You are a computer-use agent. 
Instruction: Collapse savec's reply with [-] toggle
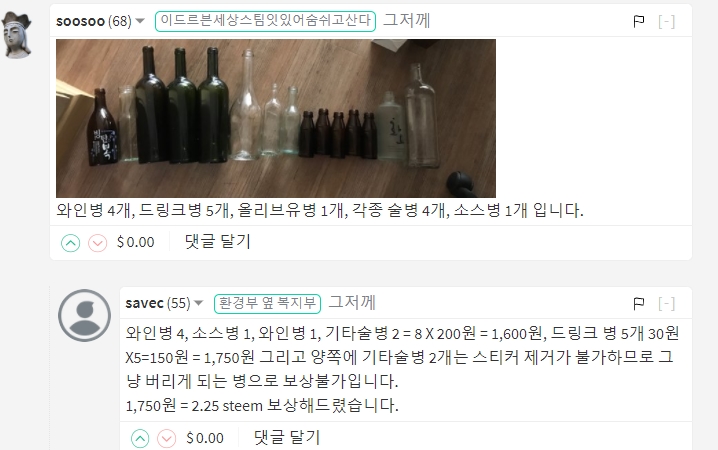(x=666, y=303)
